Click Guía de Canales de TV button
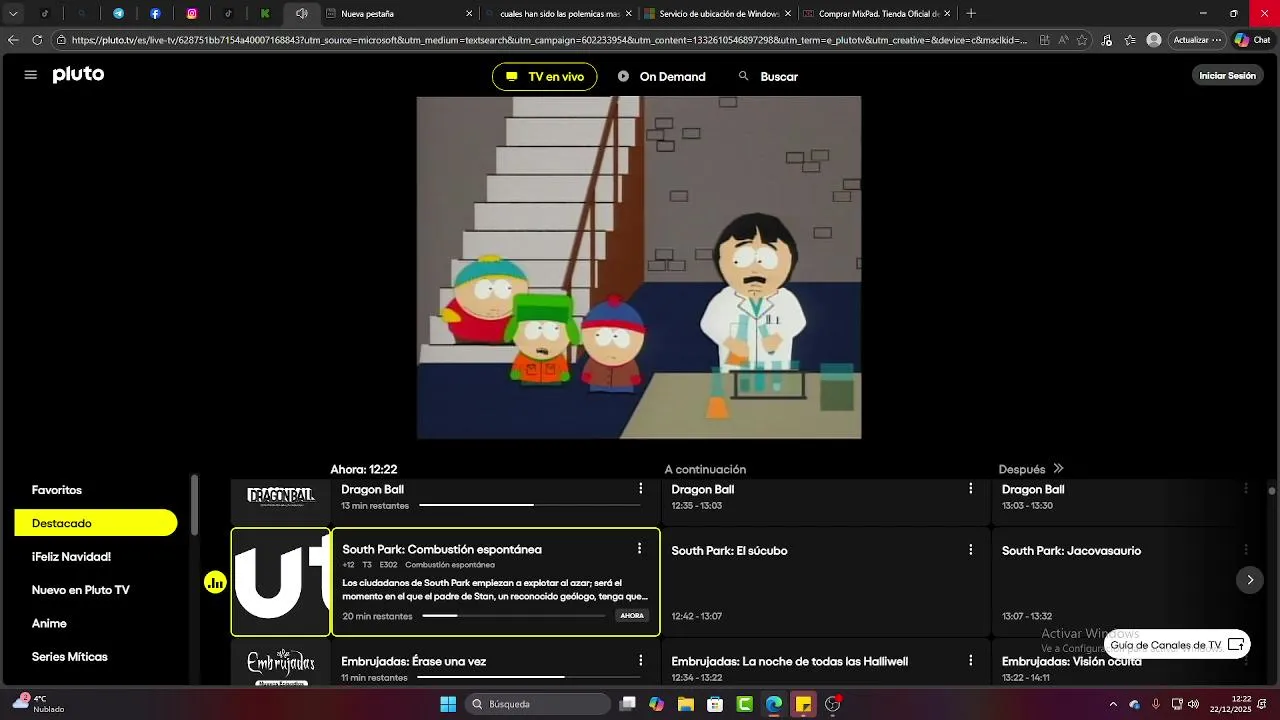Viewport: 1280px width, 720px height. [x=1177, y=645]
